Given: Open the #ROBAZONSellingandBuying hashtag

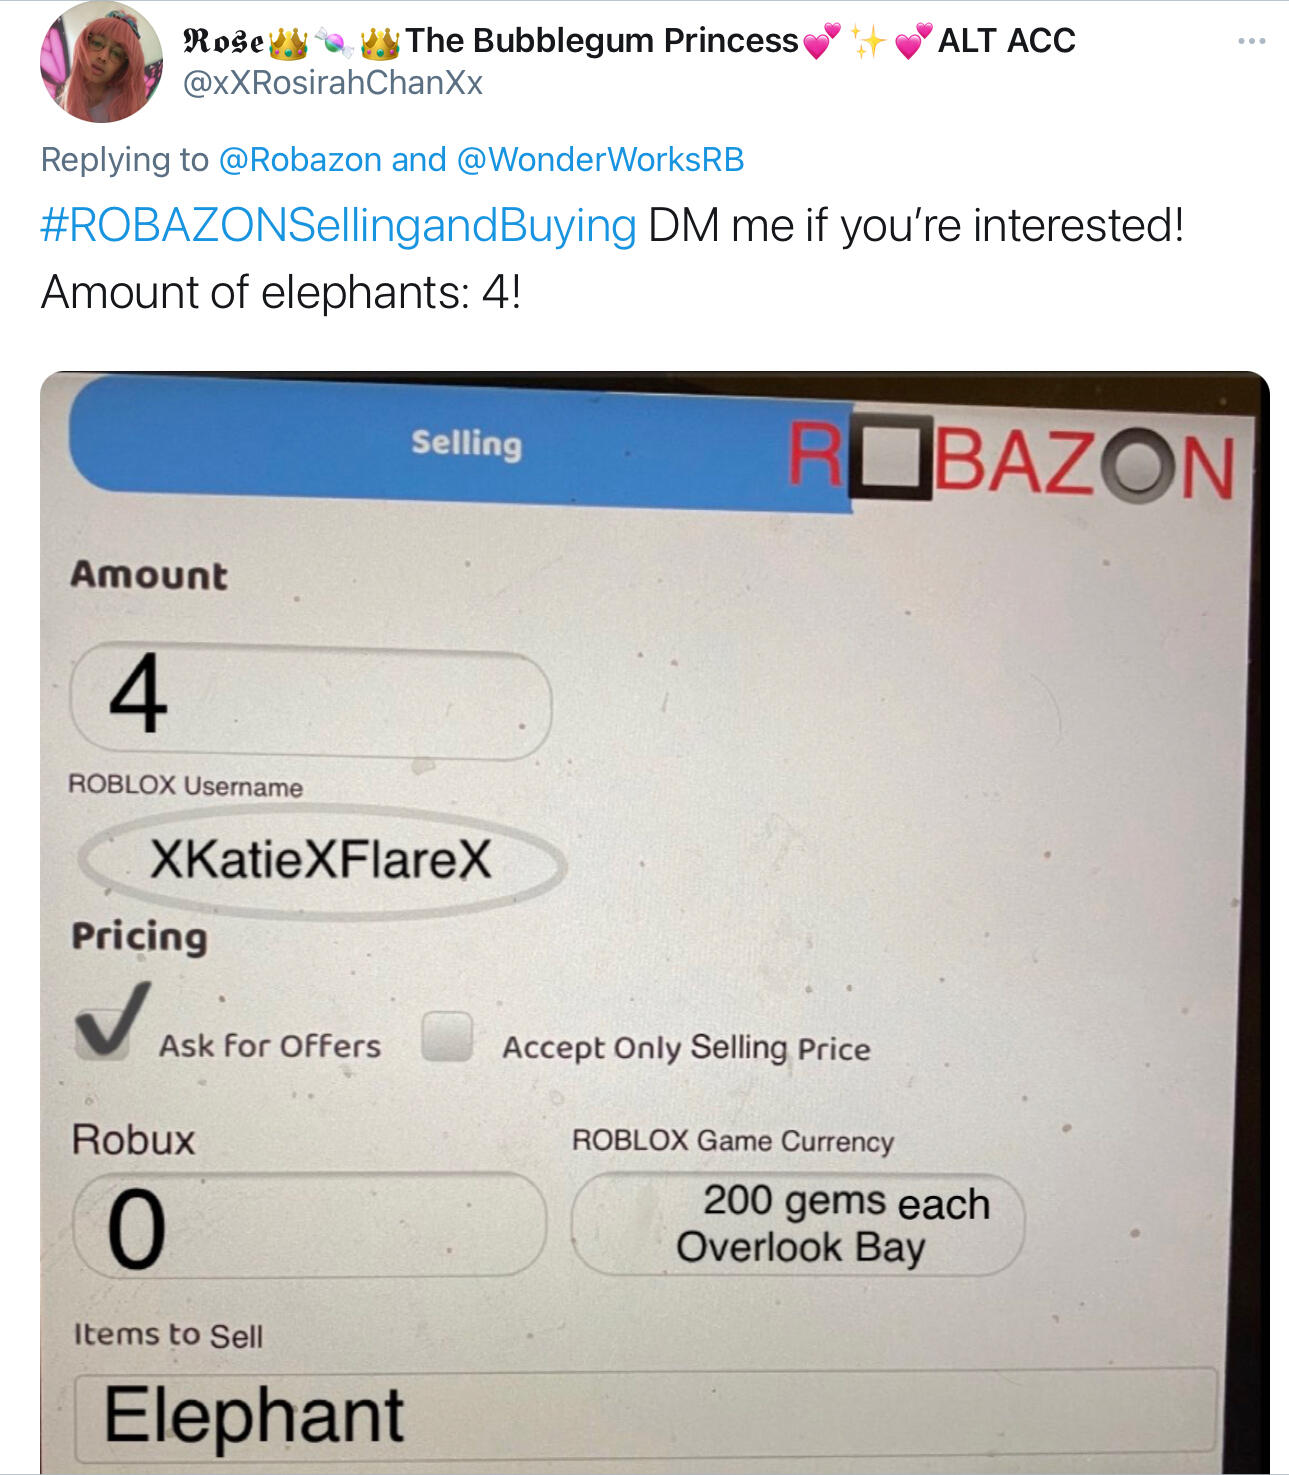Looking at the screenshot, I should coord(339,226).
